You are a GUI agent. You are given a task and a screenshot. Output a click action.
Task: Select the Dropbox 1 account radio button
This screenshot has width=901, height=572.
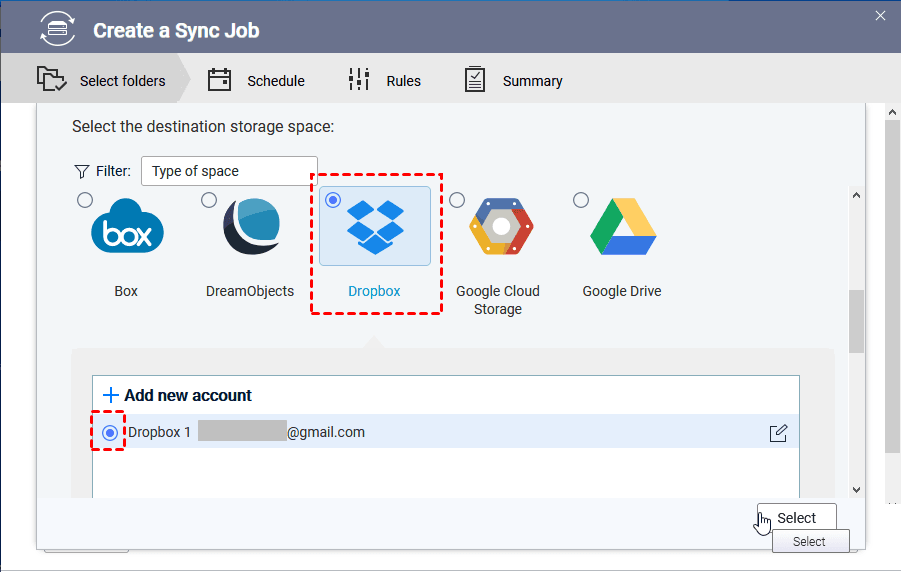110,433
